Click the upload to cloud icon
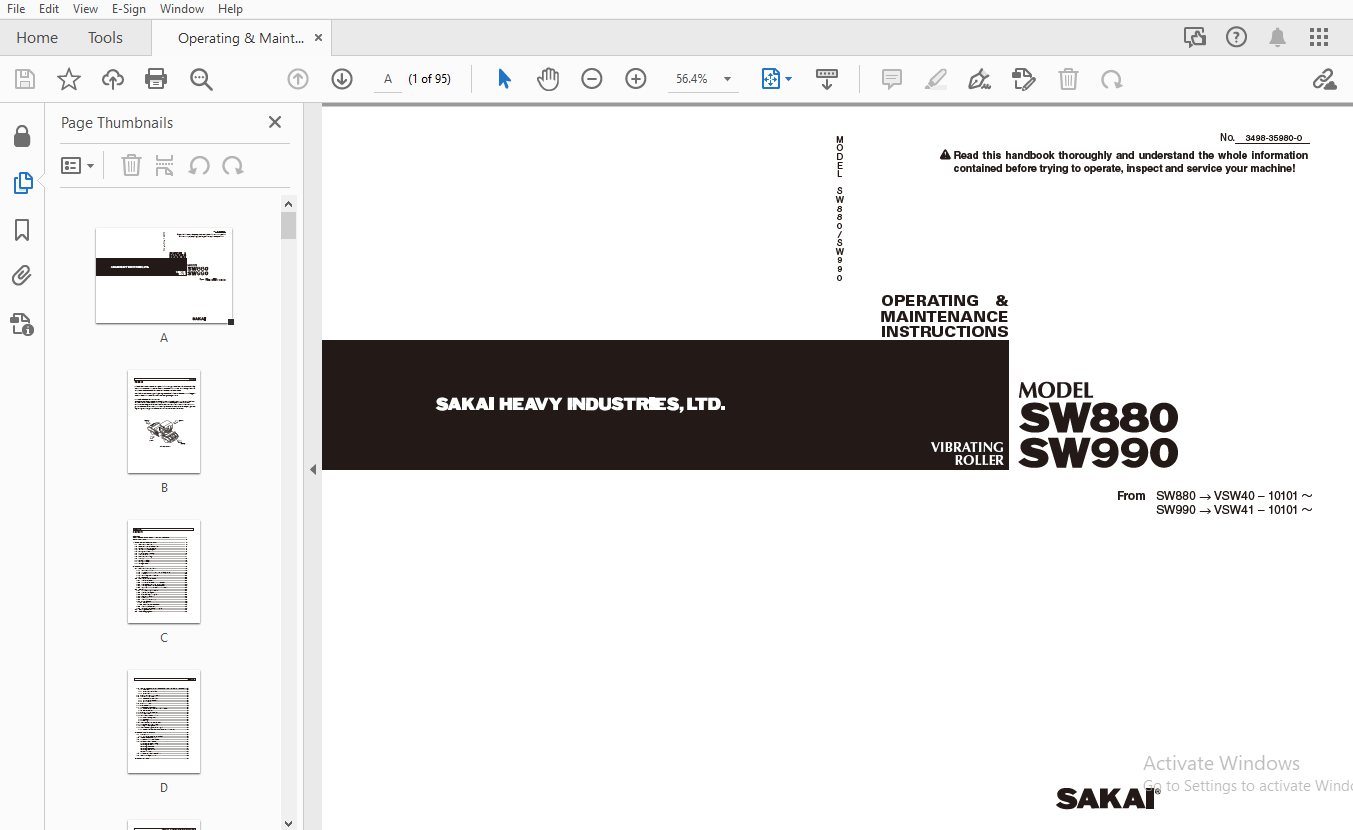The height and width of the screenshot is (830, 1353). click(113, 79)
